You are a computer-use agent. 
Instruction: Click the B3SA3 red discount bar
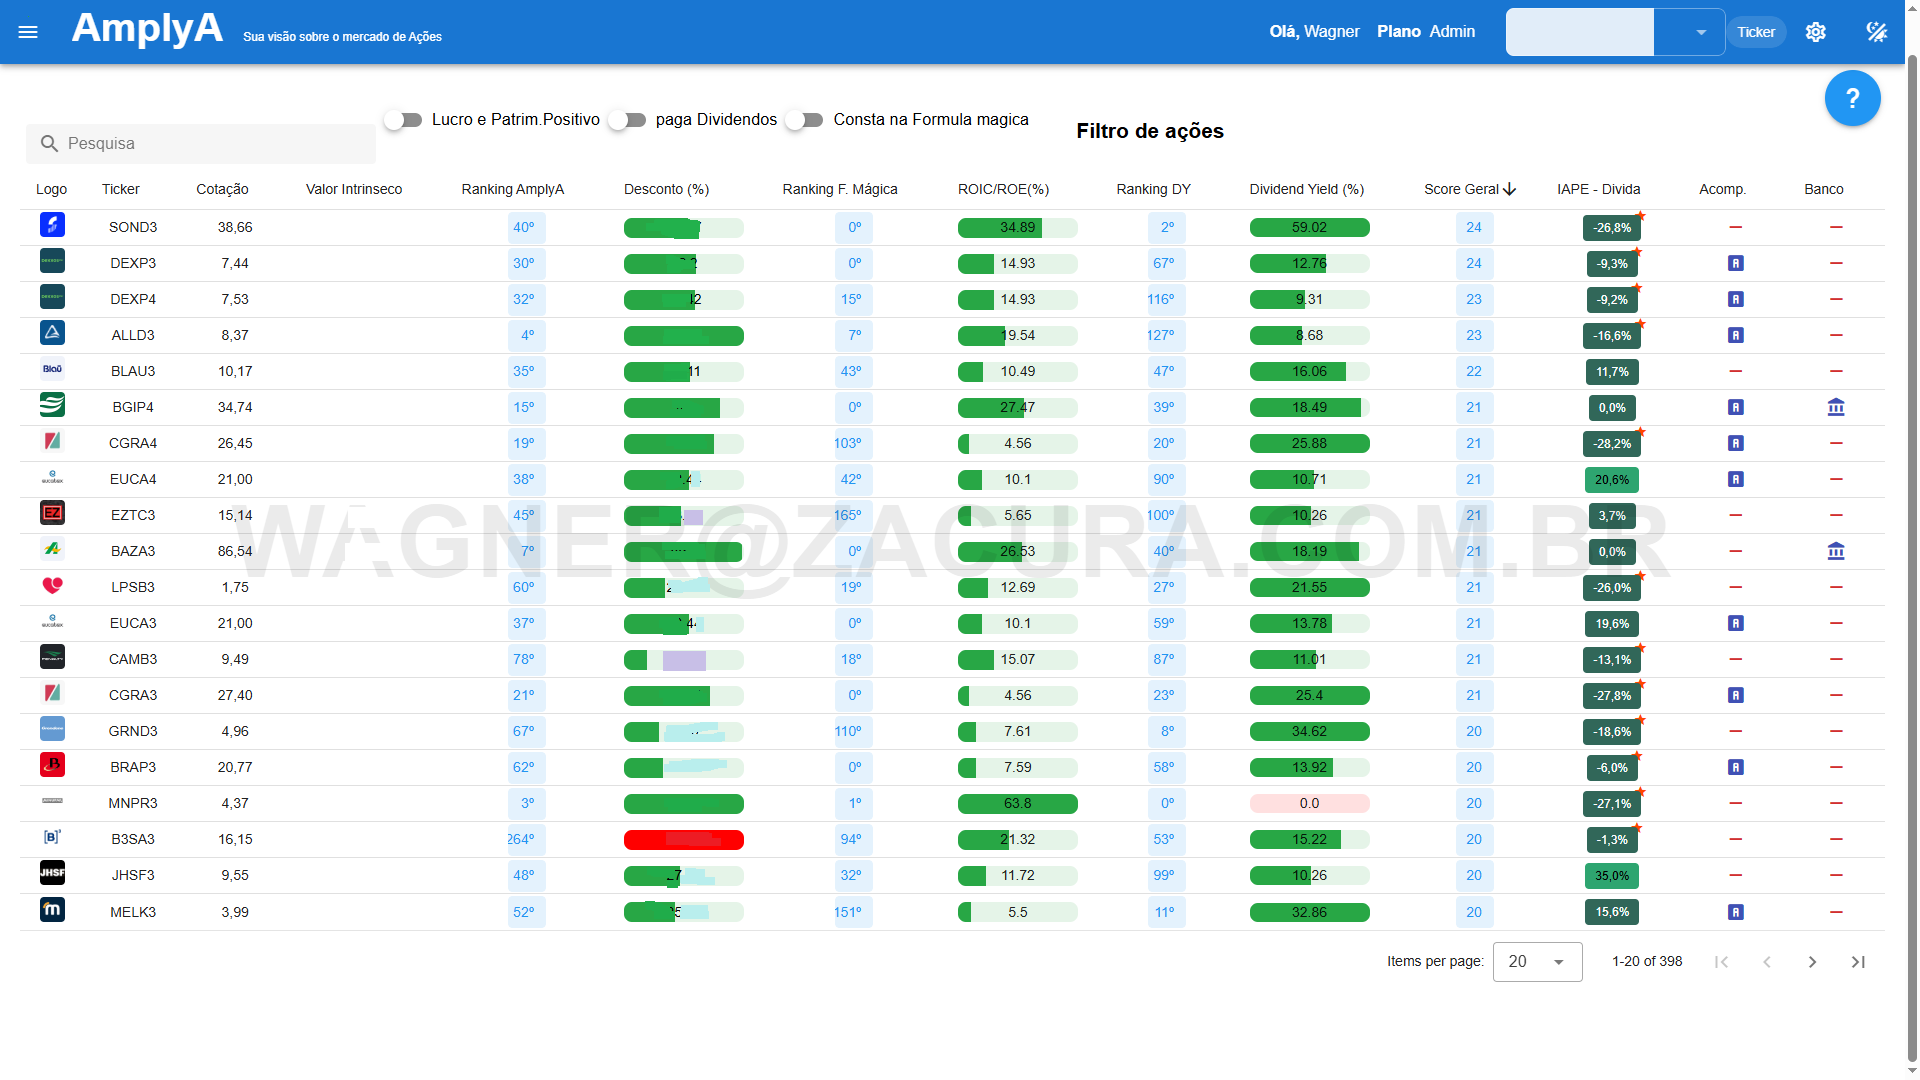[x=684, y=840]
